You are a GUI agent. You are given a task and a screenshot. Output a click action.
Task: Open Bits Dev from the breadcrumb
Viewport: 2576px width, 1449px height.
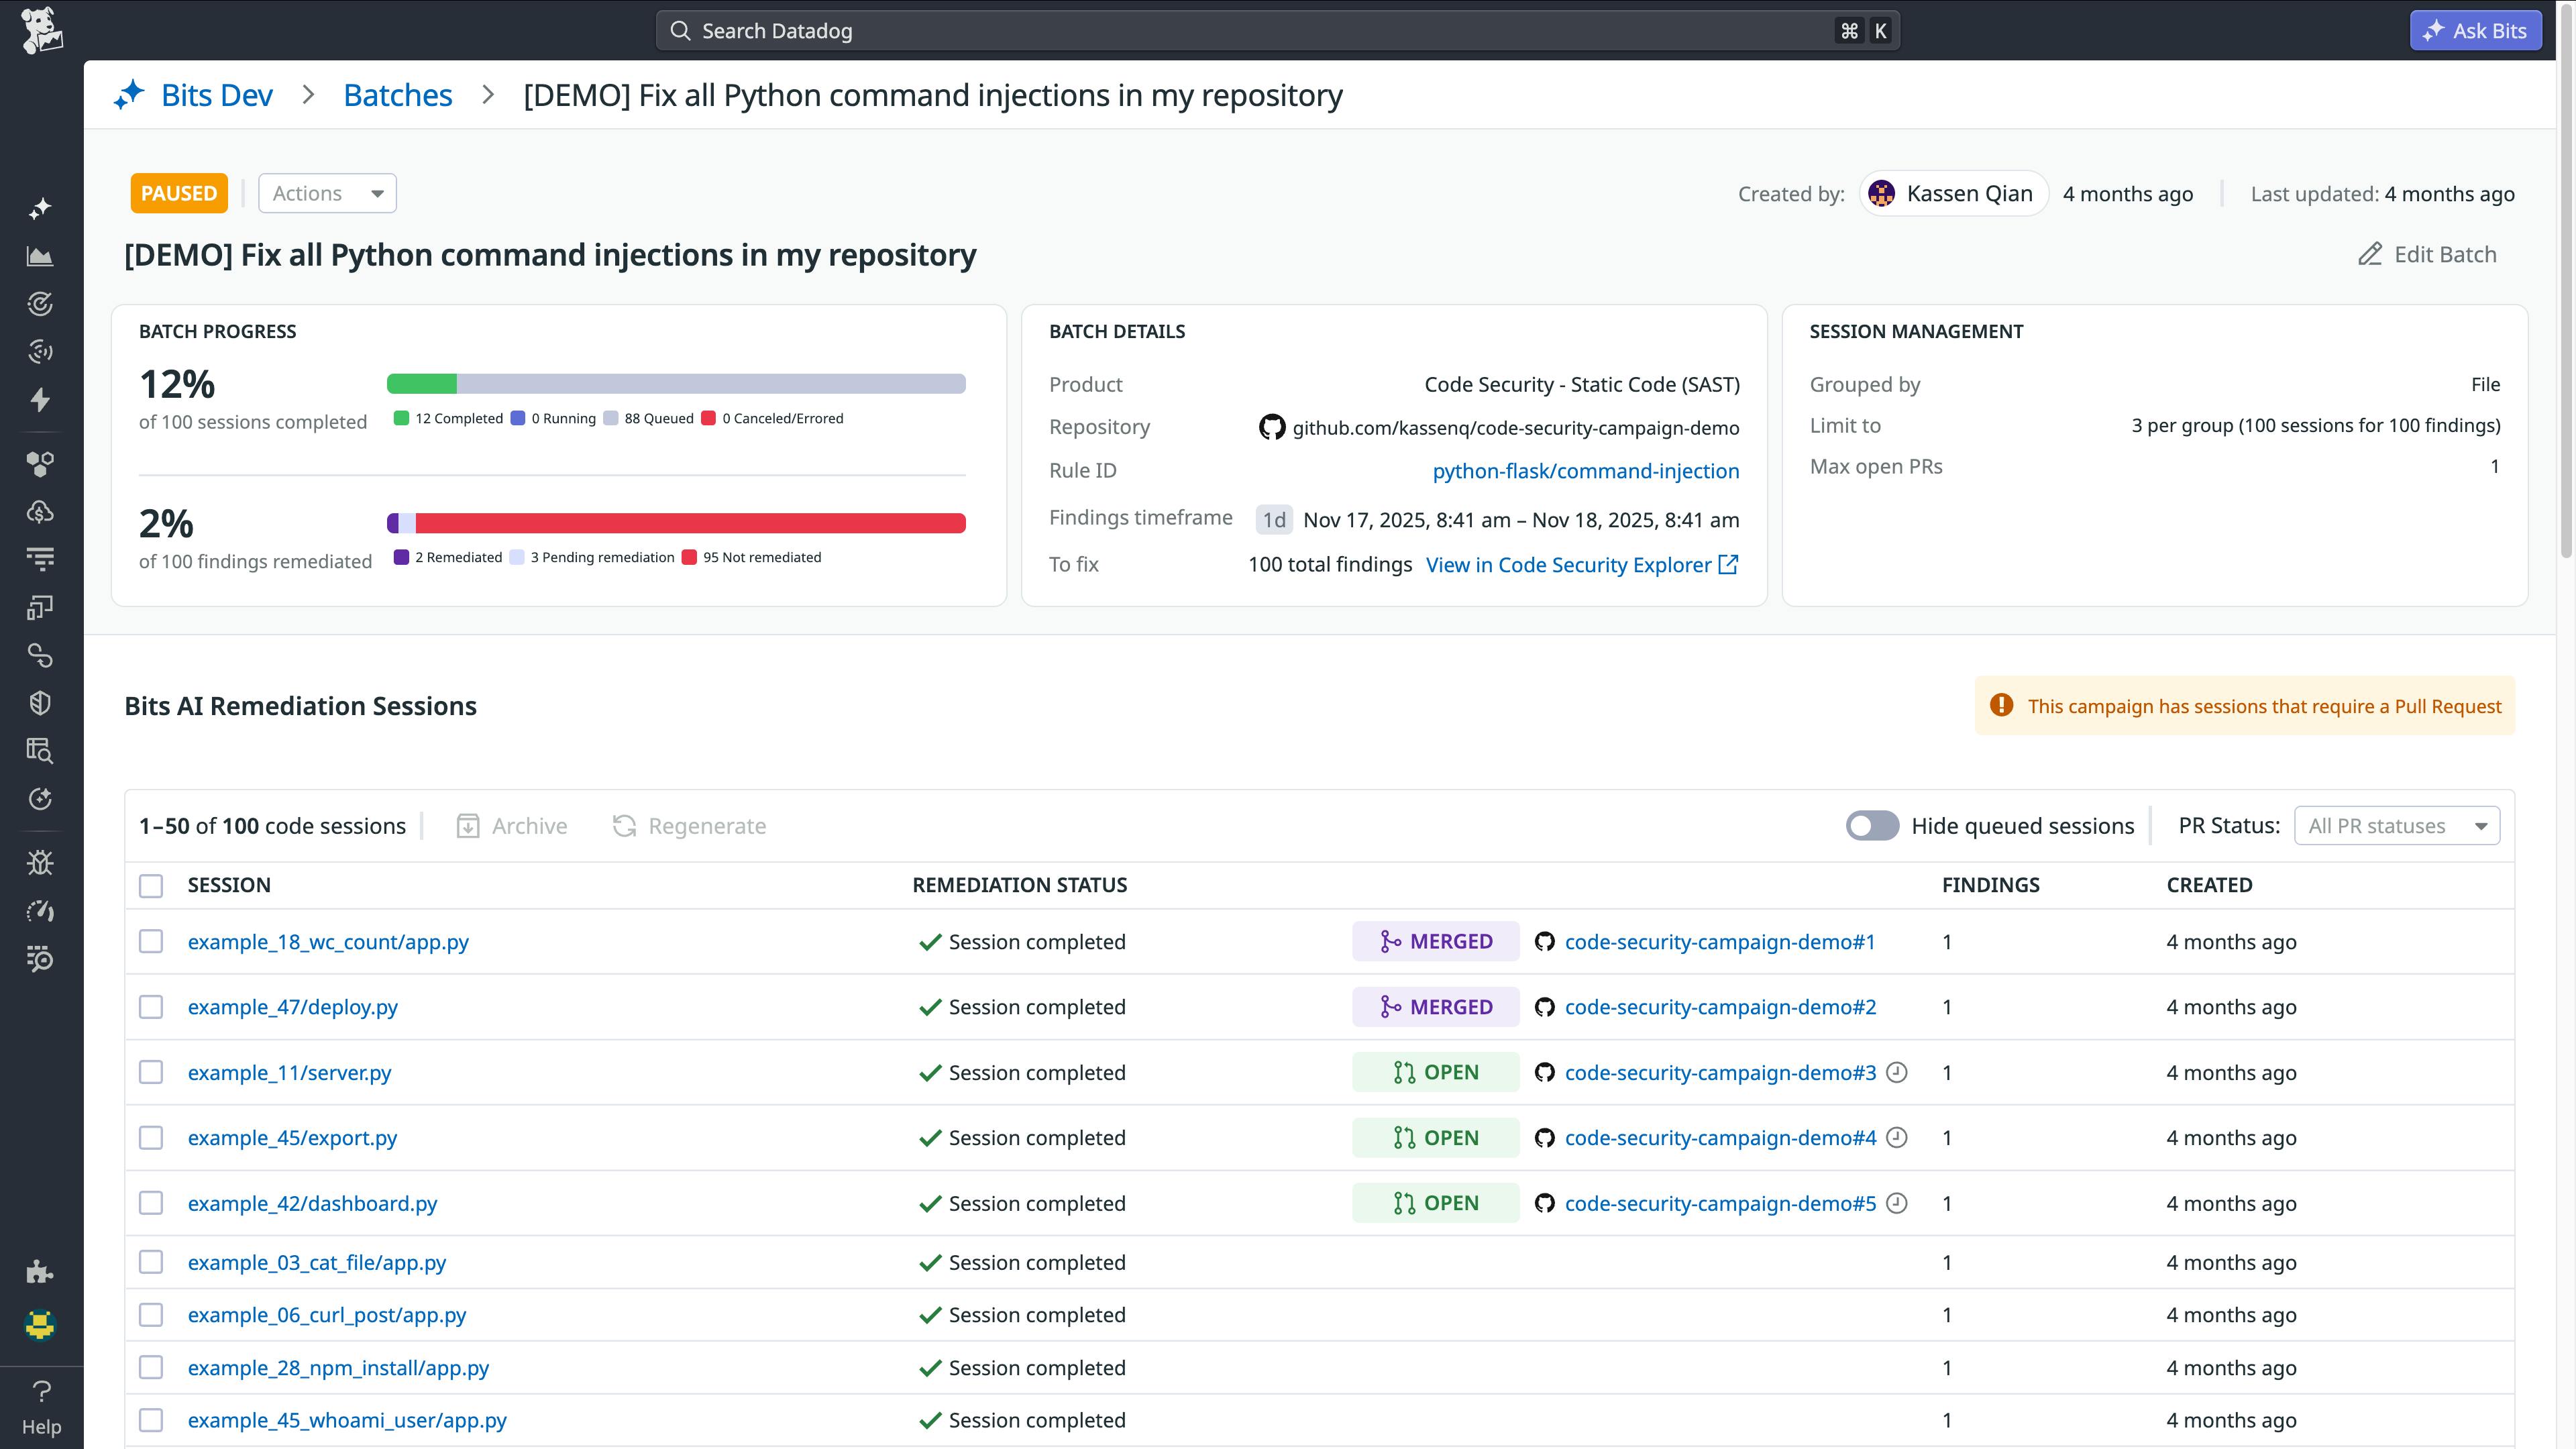tap(216, 94)
